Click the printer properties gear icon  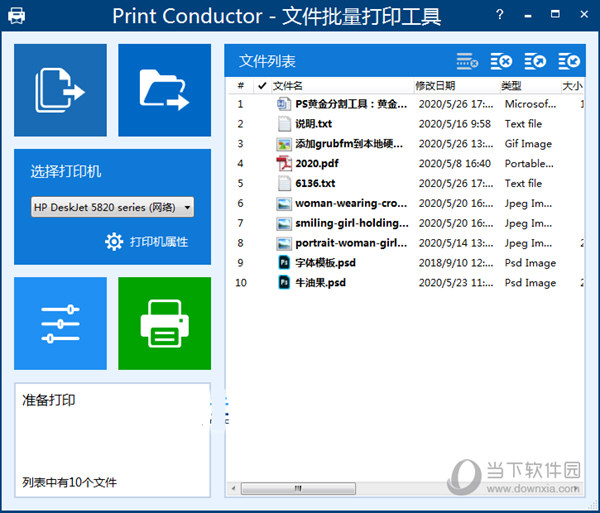point(114,242)
